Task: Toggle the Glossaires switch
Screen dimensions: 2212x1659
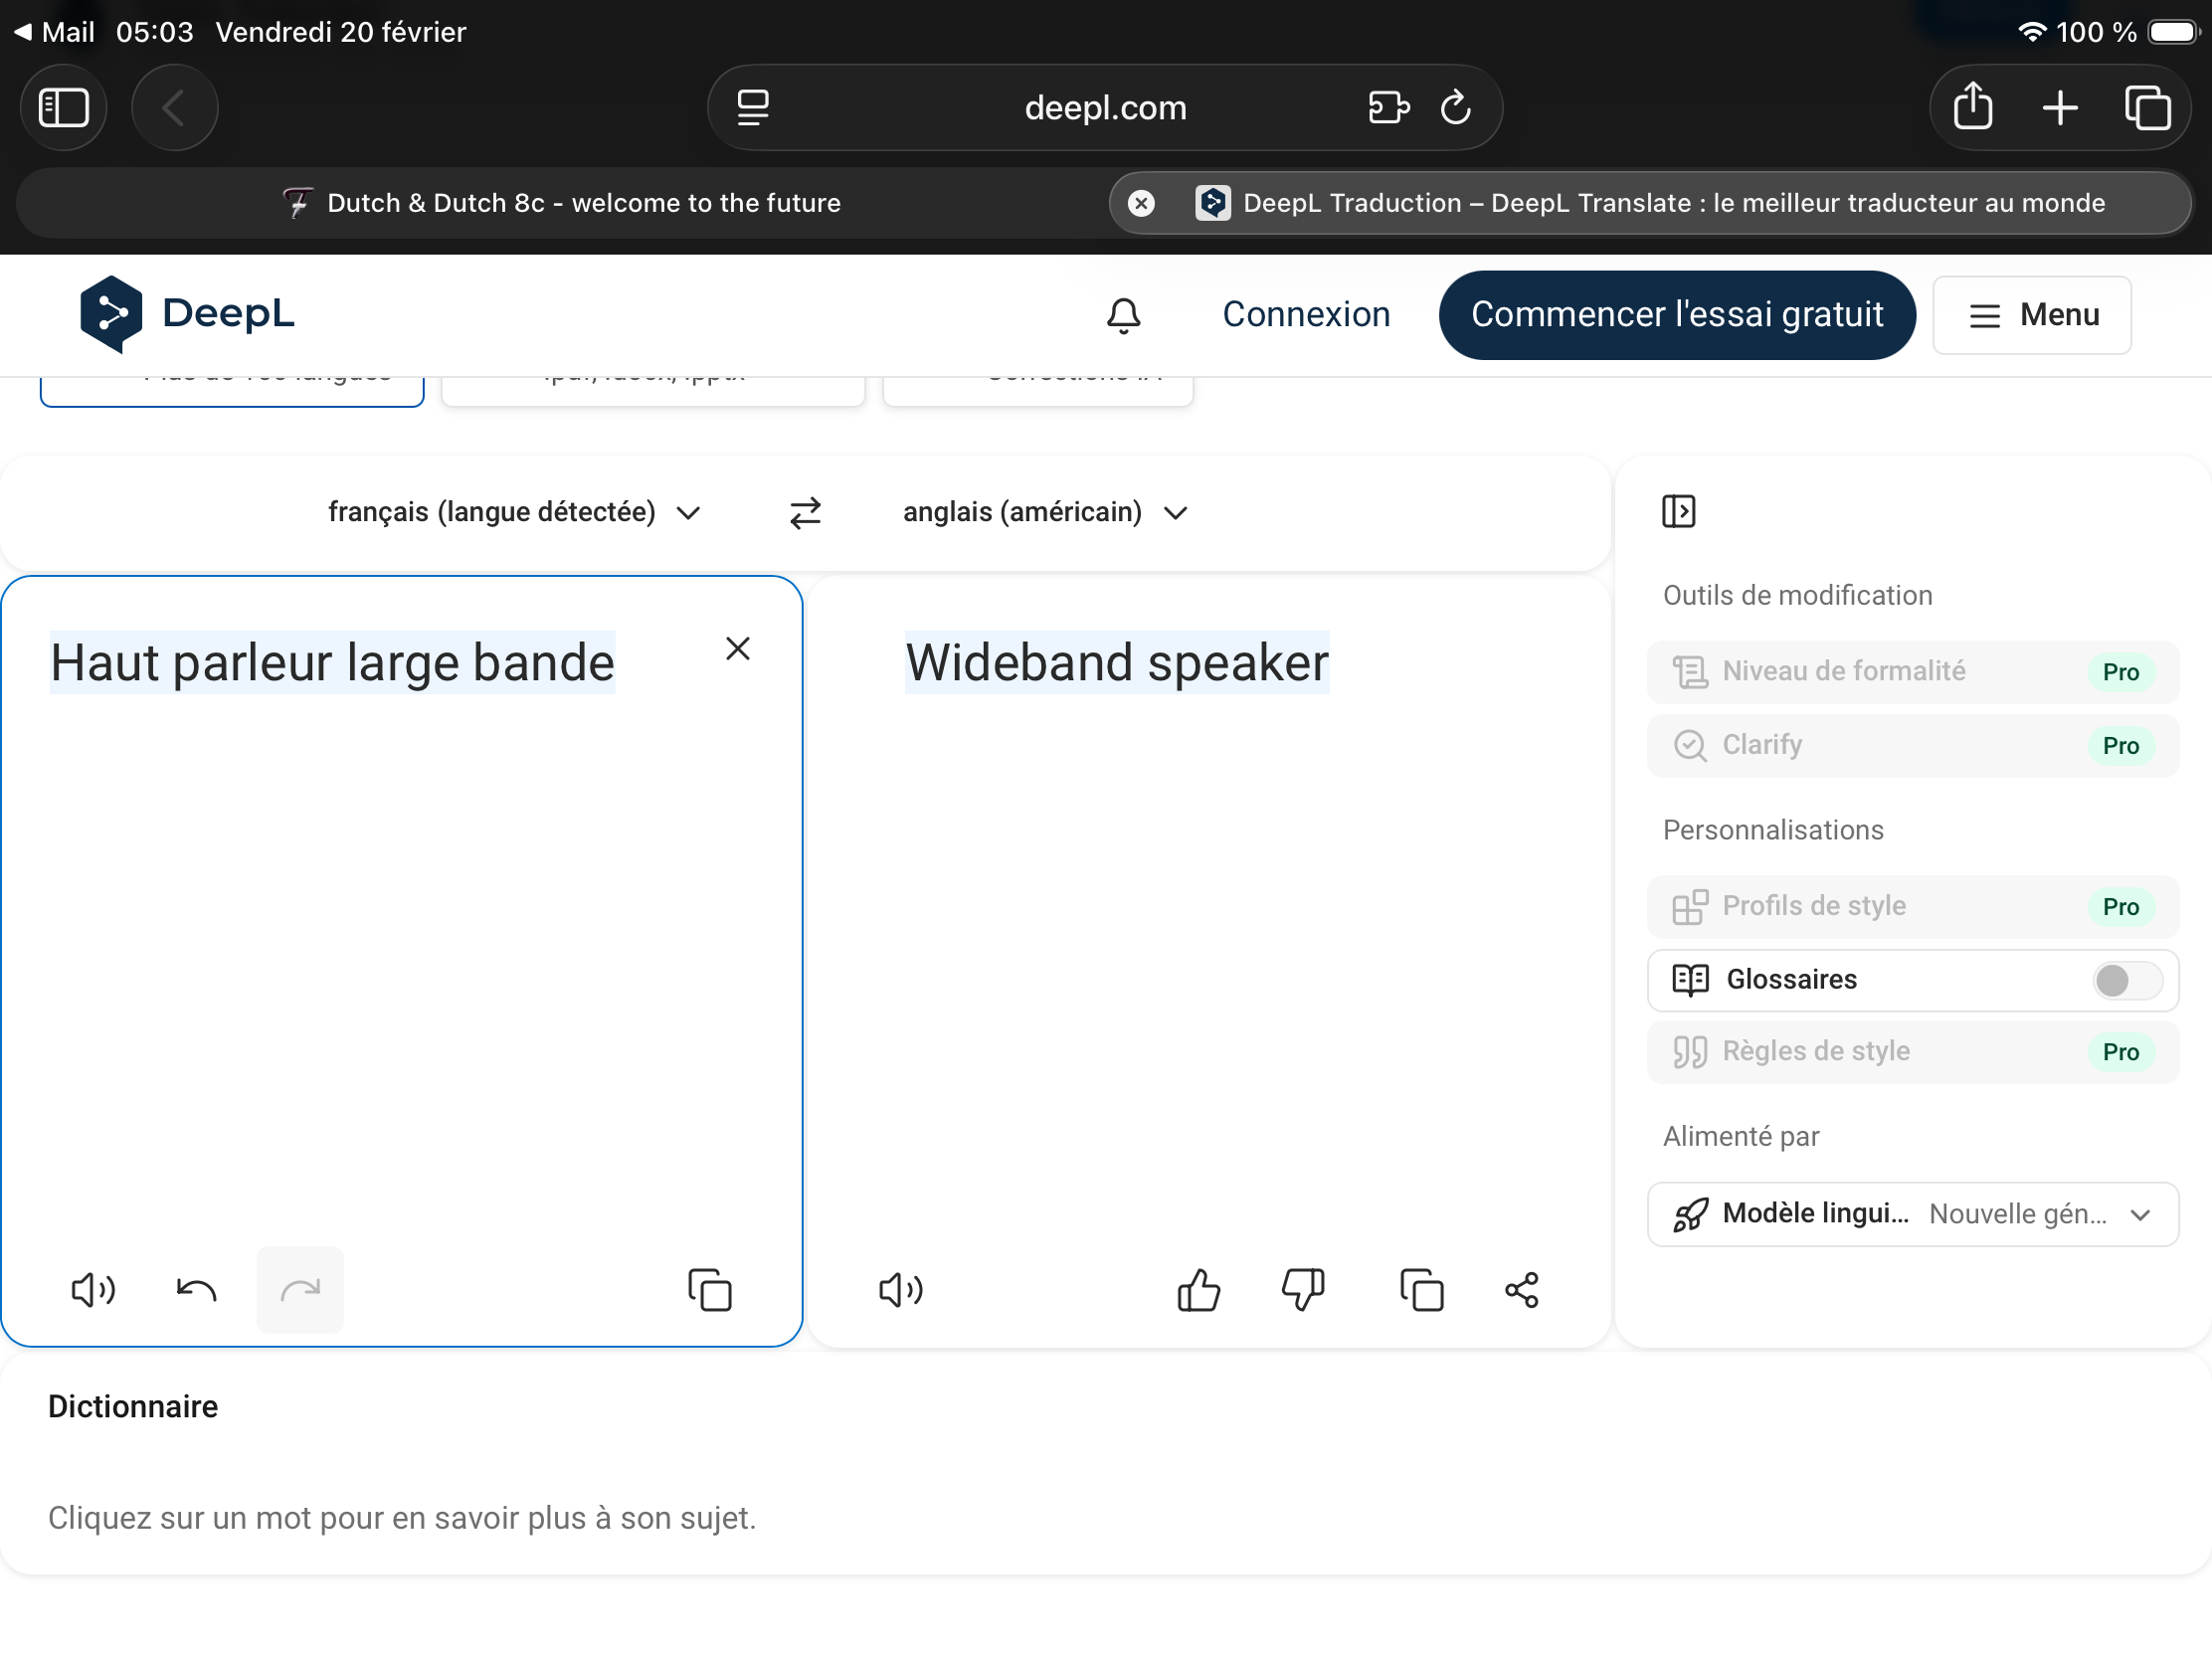Action: point(2126,980)
